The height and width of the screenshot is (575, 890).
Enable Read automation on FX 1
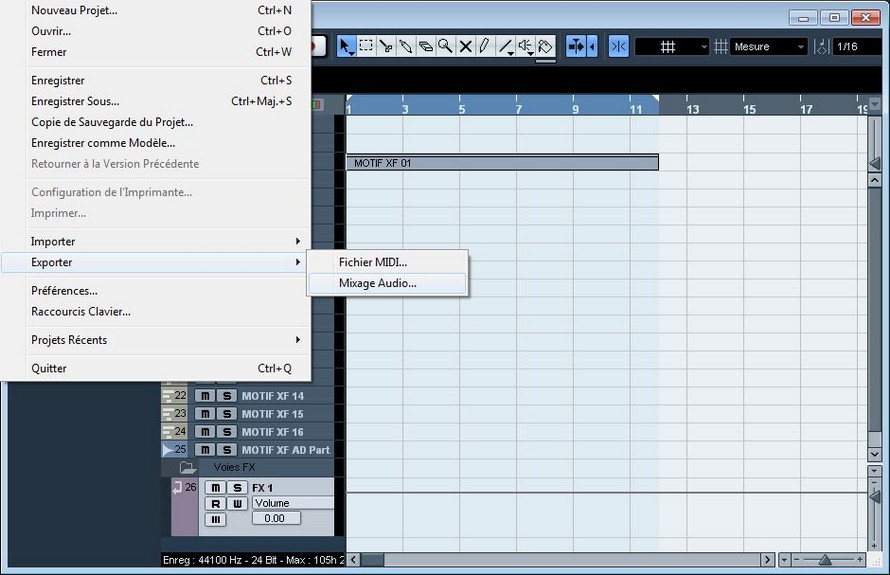215,503
